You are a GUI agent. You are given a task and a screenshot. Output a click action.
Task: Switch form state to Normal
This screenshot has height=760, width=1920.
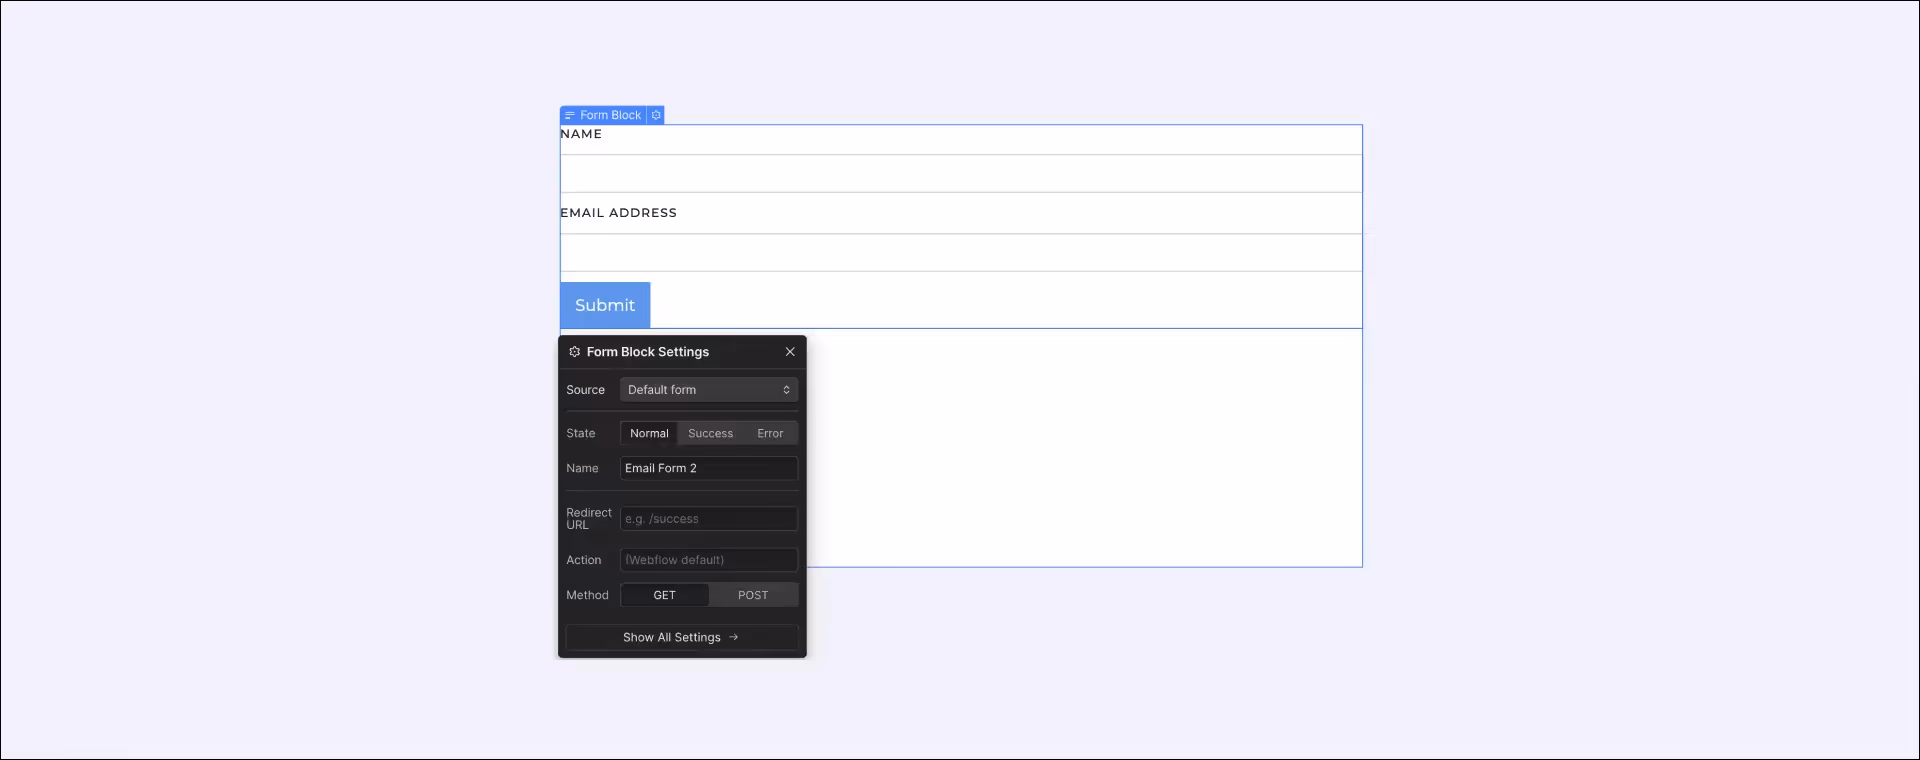click(x=649, y=433)
